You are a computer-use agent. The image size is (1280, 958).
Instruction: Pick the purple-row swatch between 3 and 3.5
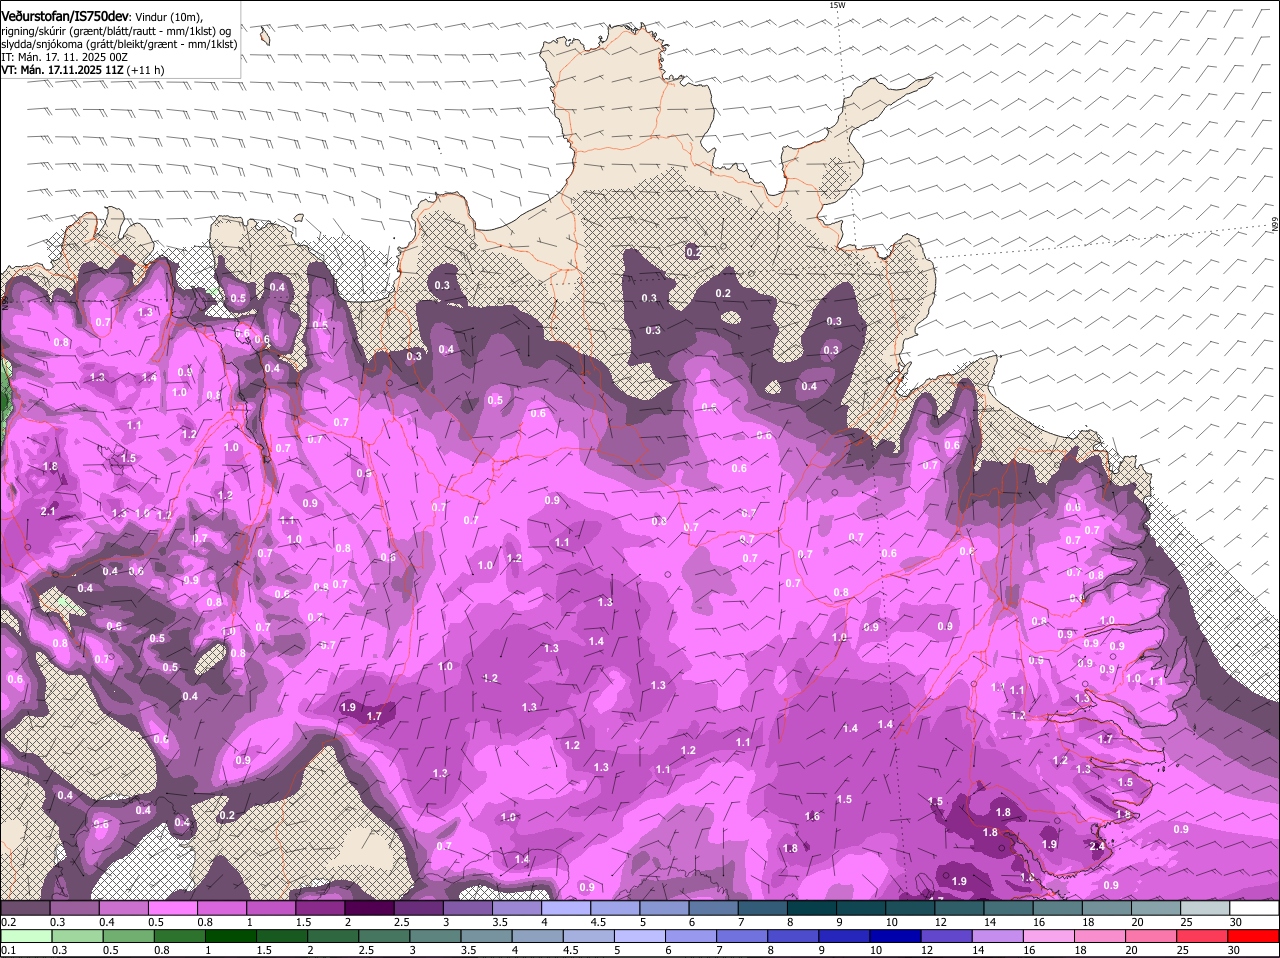click(x=470, y=908)
